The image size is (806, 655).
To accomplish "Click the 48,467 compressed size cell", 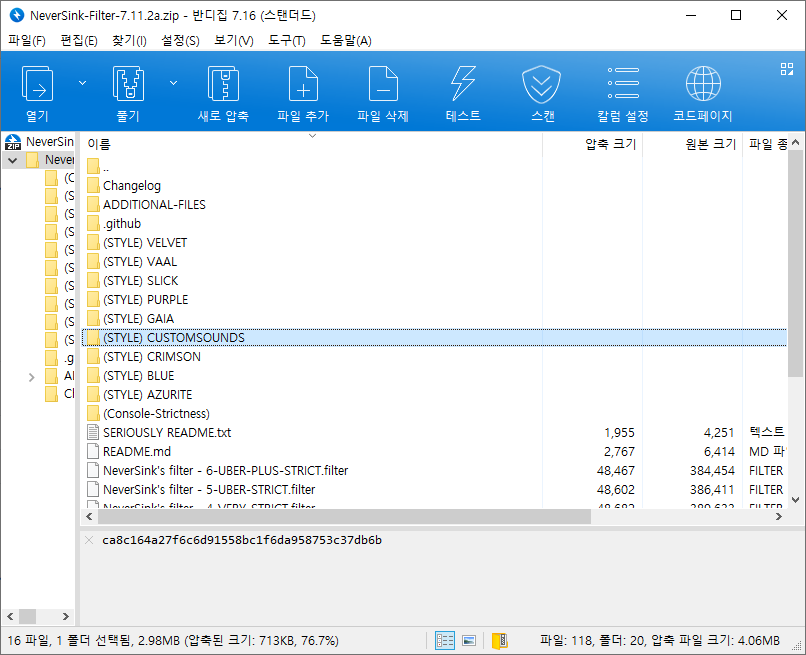I will (615, 471).
